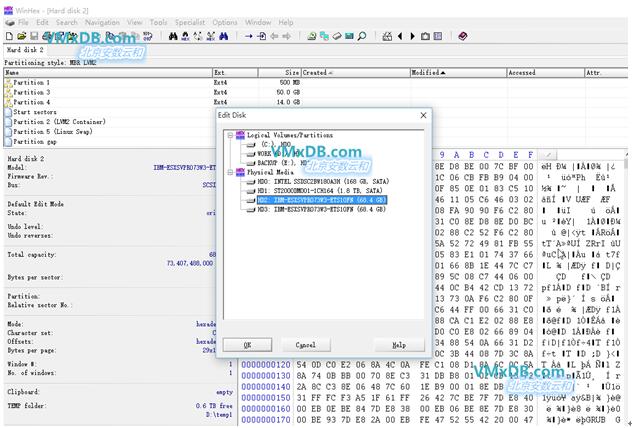Click the disk eraser-shaped toolbar icon
The width and height of the screenshot is (632, 428).
337,36
